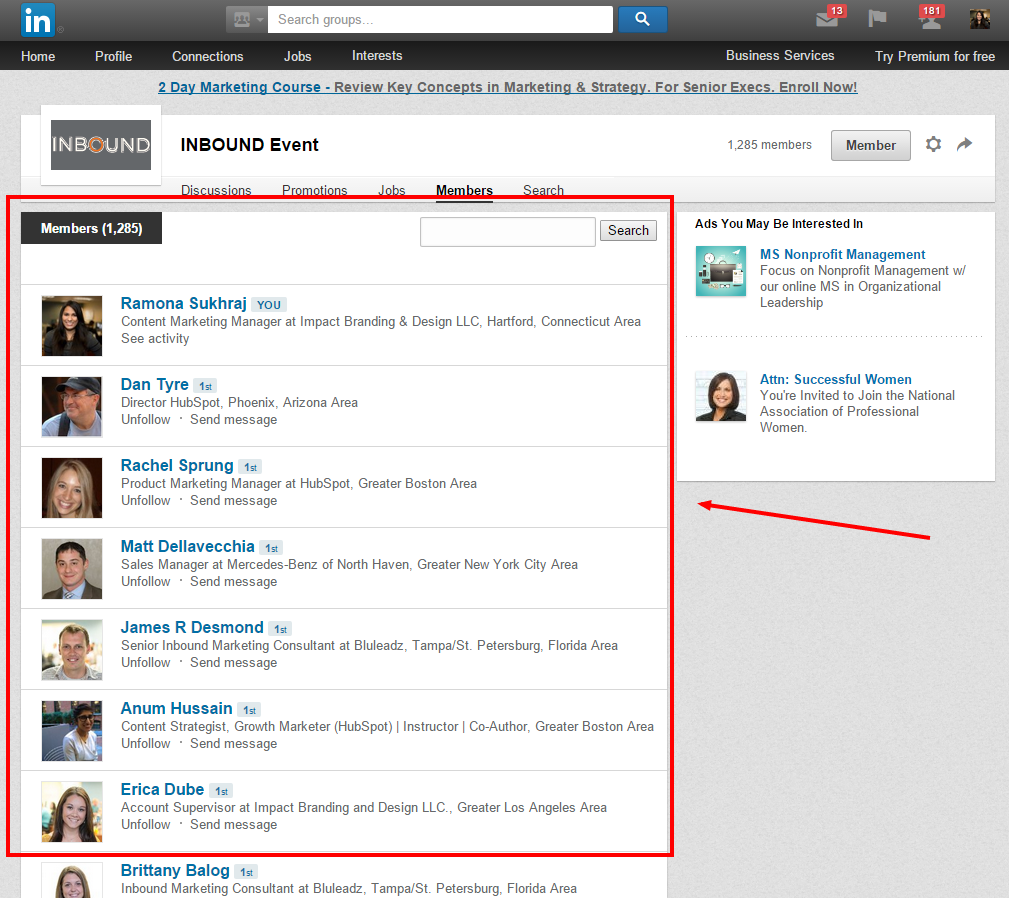Open the notifications flag icon

877,19
